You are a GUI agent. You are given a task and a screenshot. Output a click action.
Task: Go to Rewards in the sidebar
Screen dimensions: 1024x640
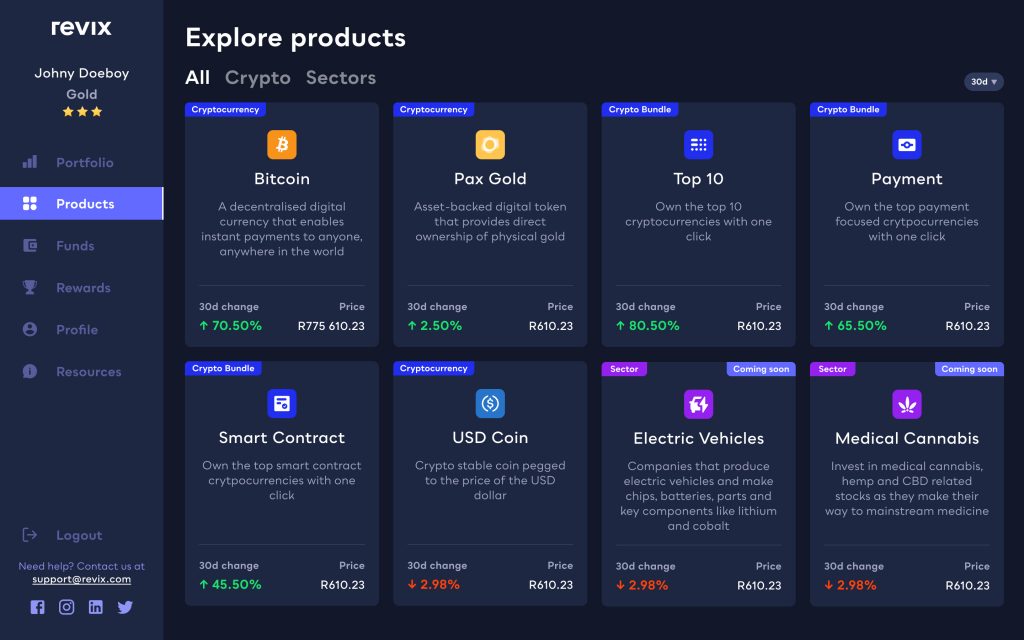83,288
